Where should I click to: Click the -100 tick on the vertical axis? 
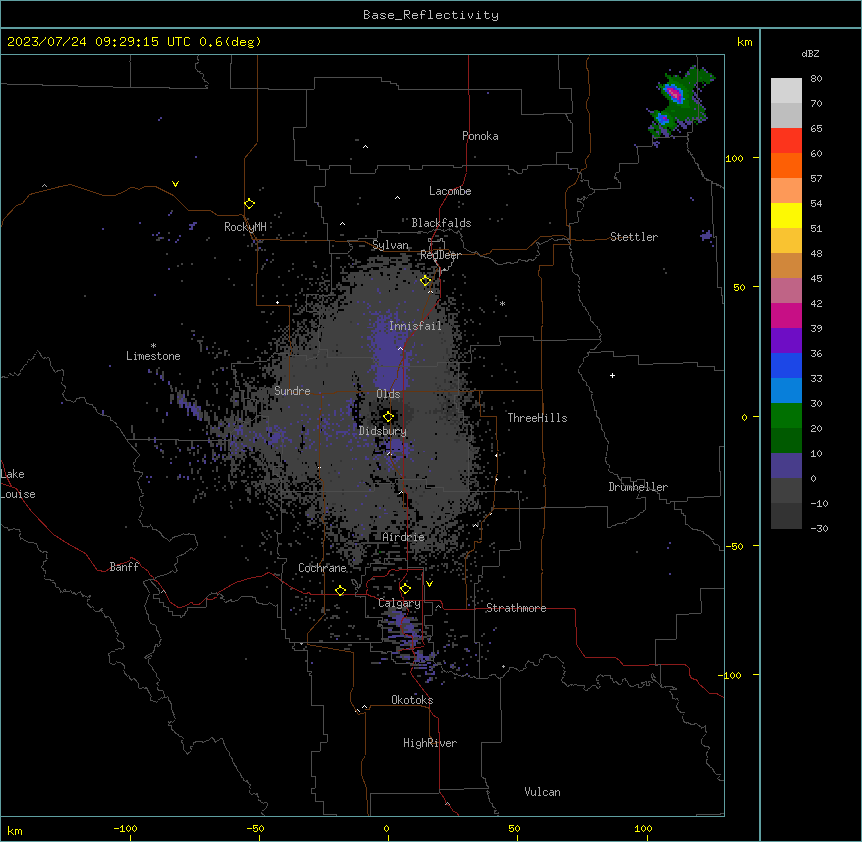(x=731, y=675)
